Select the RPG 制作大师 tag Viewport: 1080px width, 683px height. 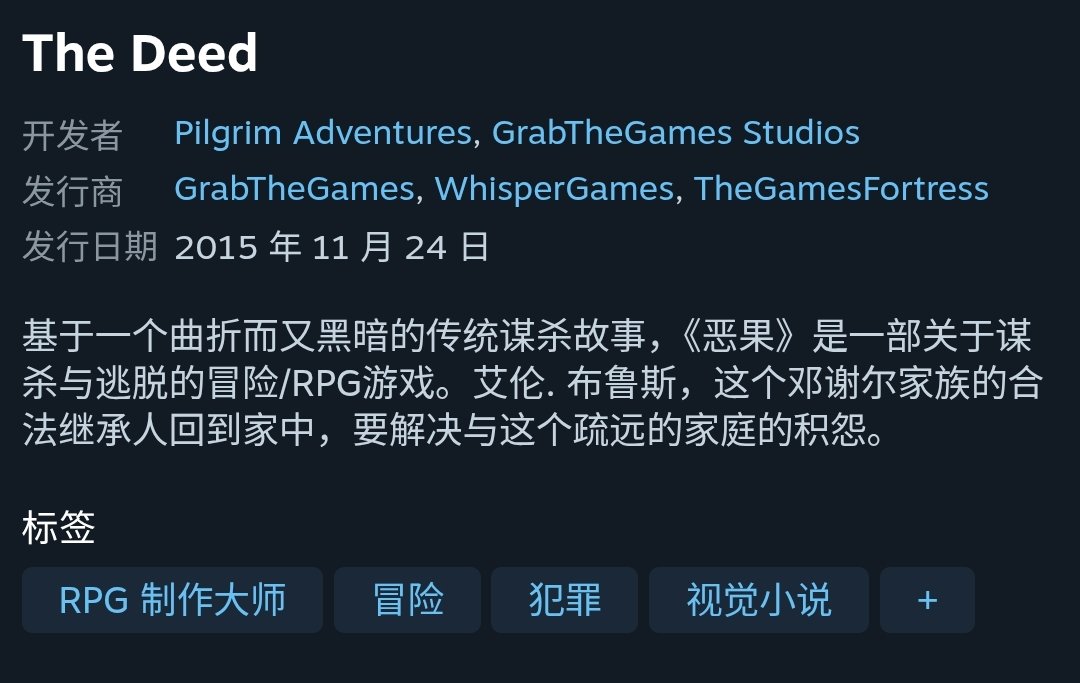pyautogui.click(x=172, y=600)
